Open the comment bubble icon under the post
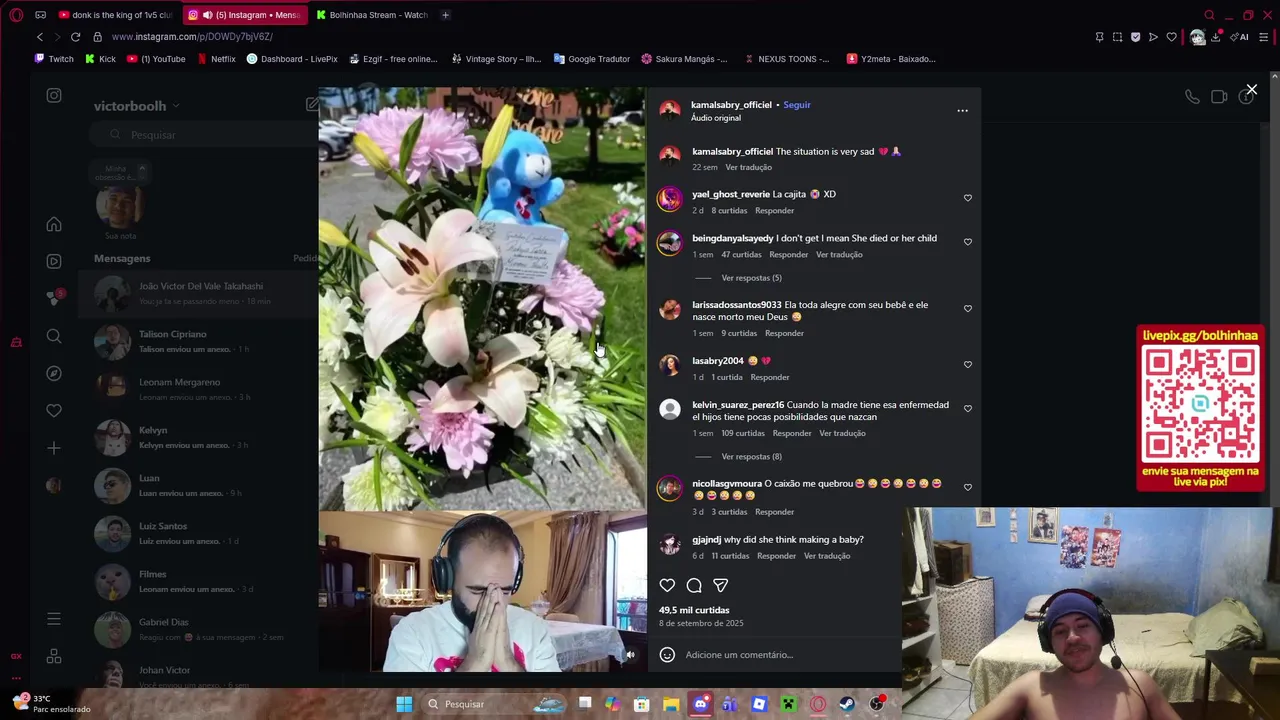Screen dimensions: 1280x720 694,585
